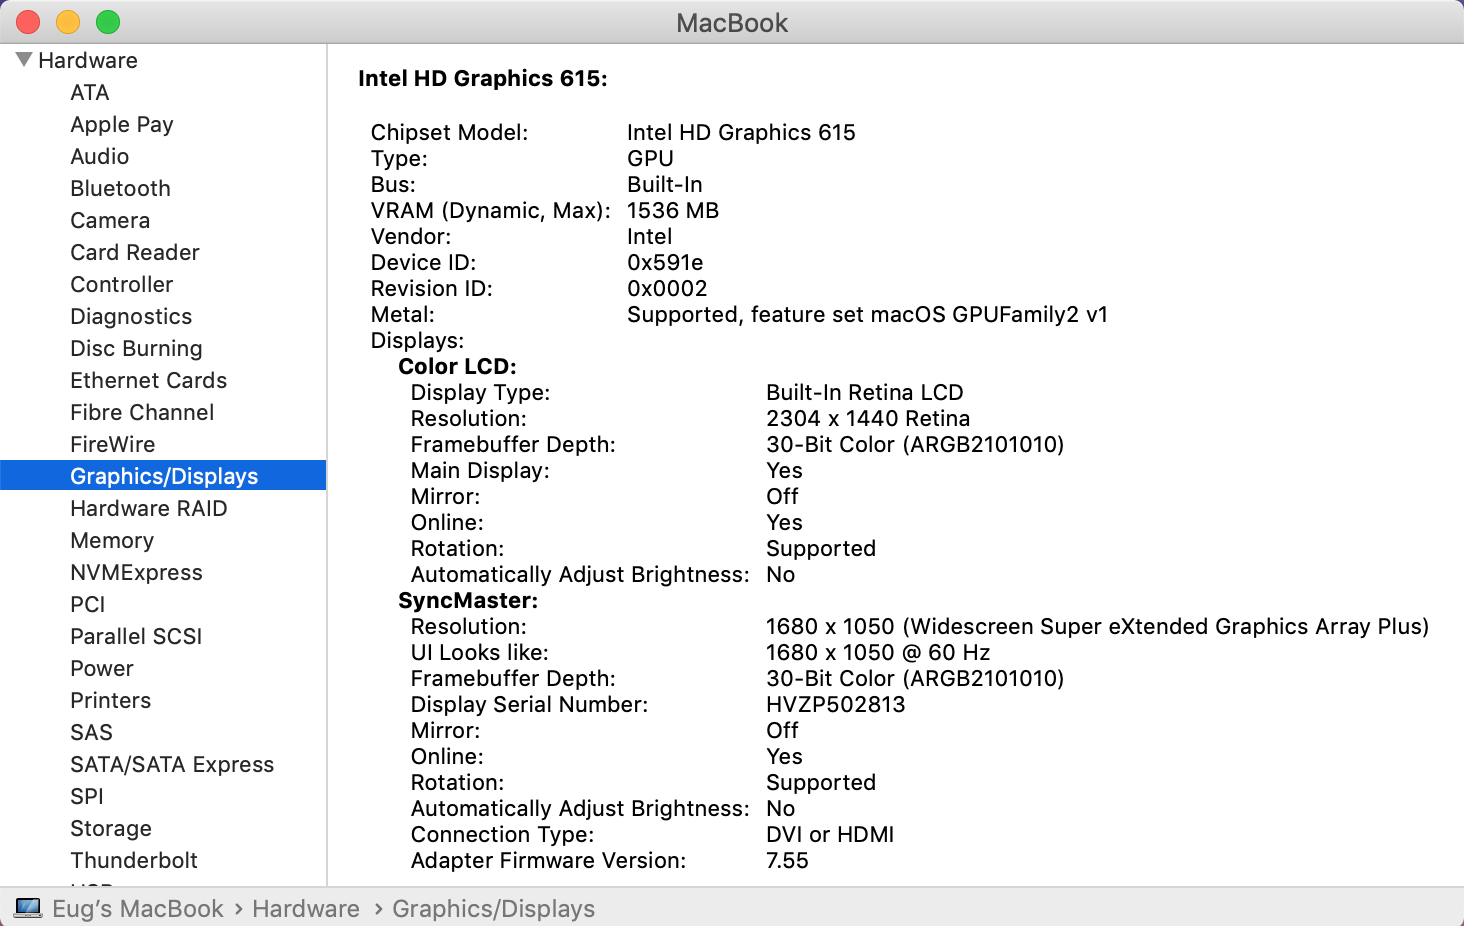Click the Device ID value 0x591e

[665, 262]
